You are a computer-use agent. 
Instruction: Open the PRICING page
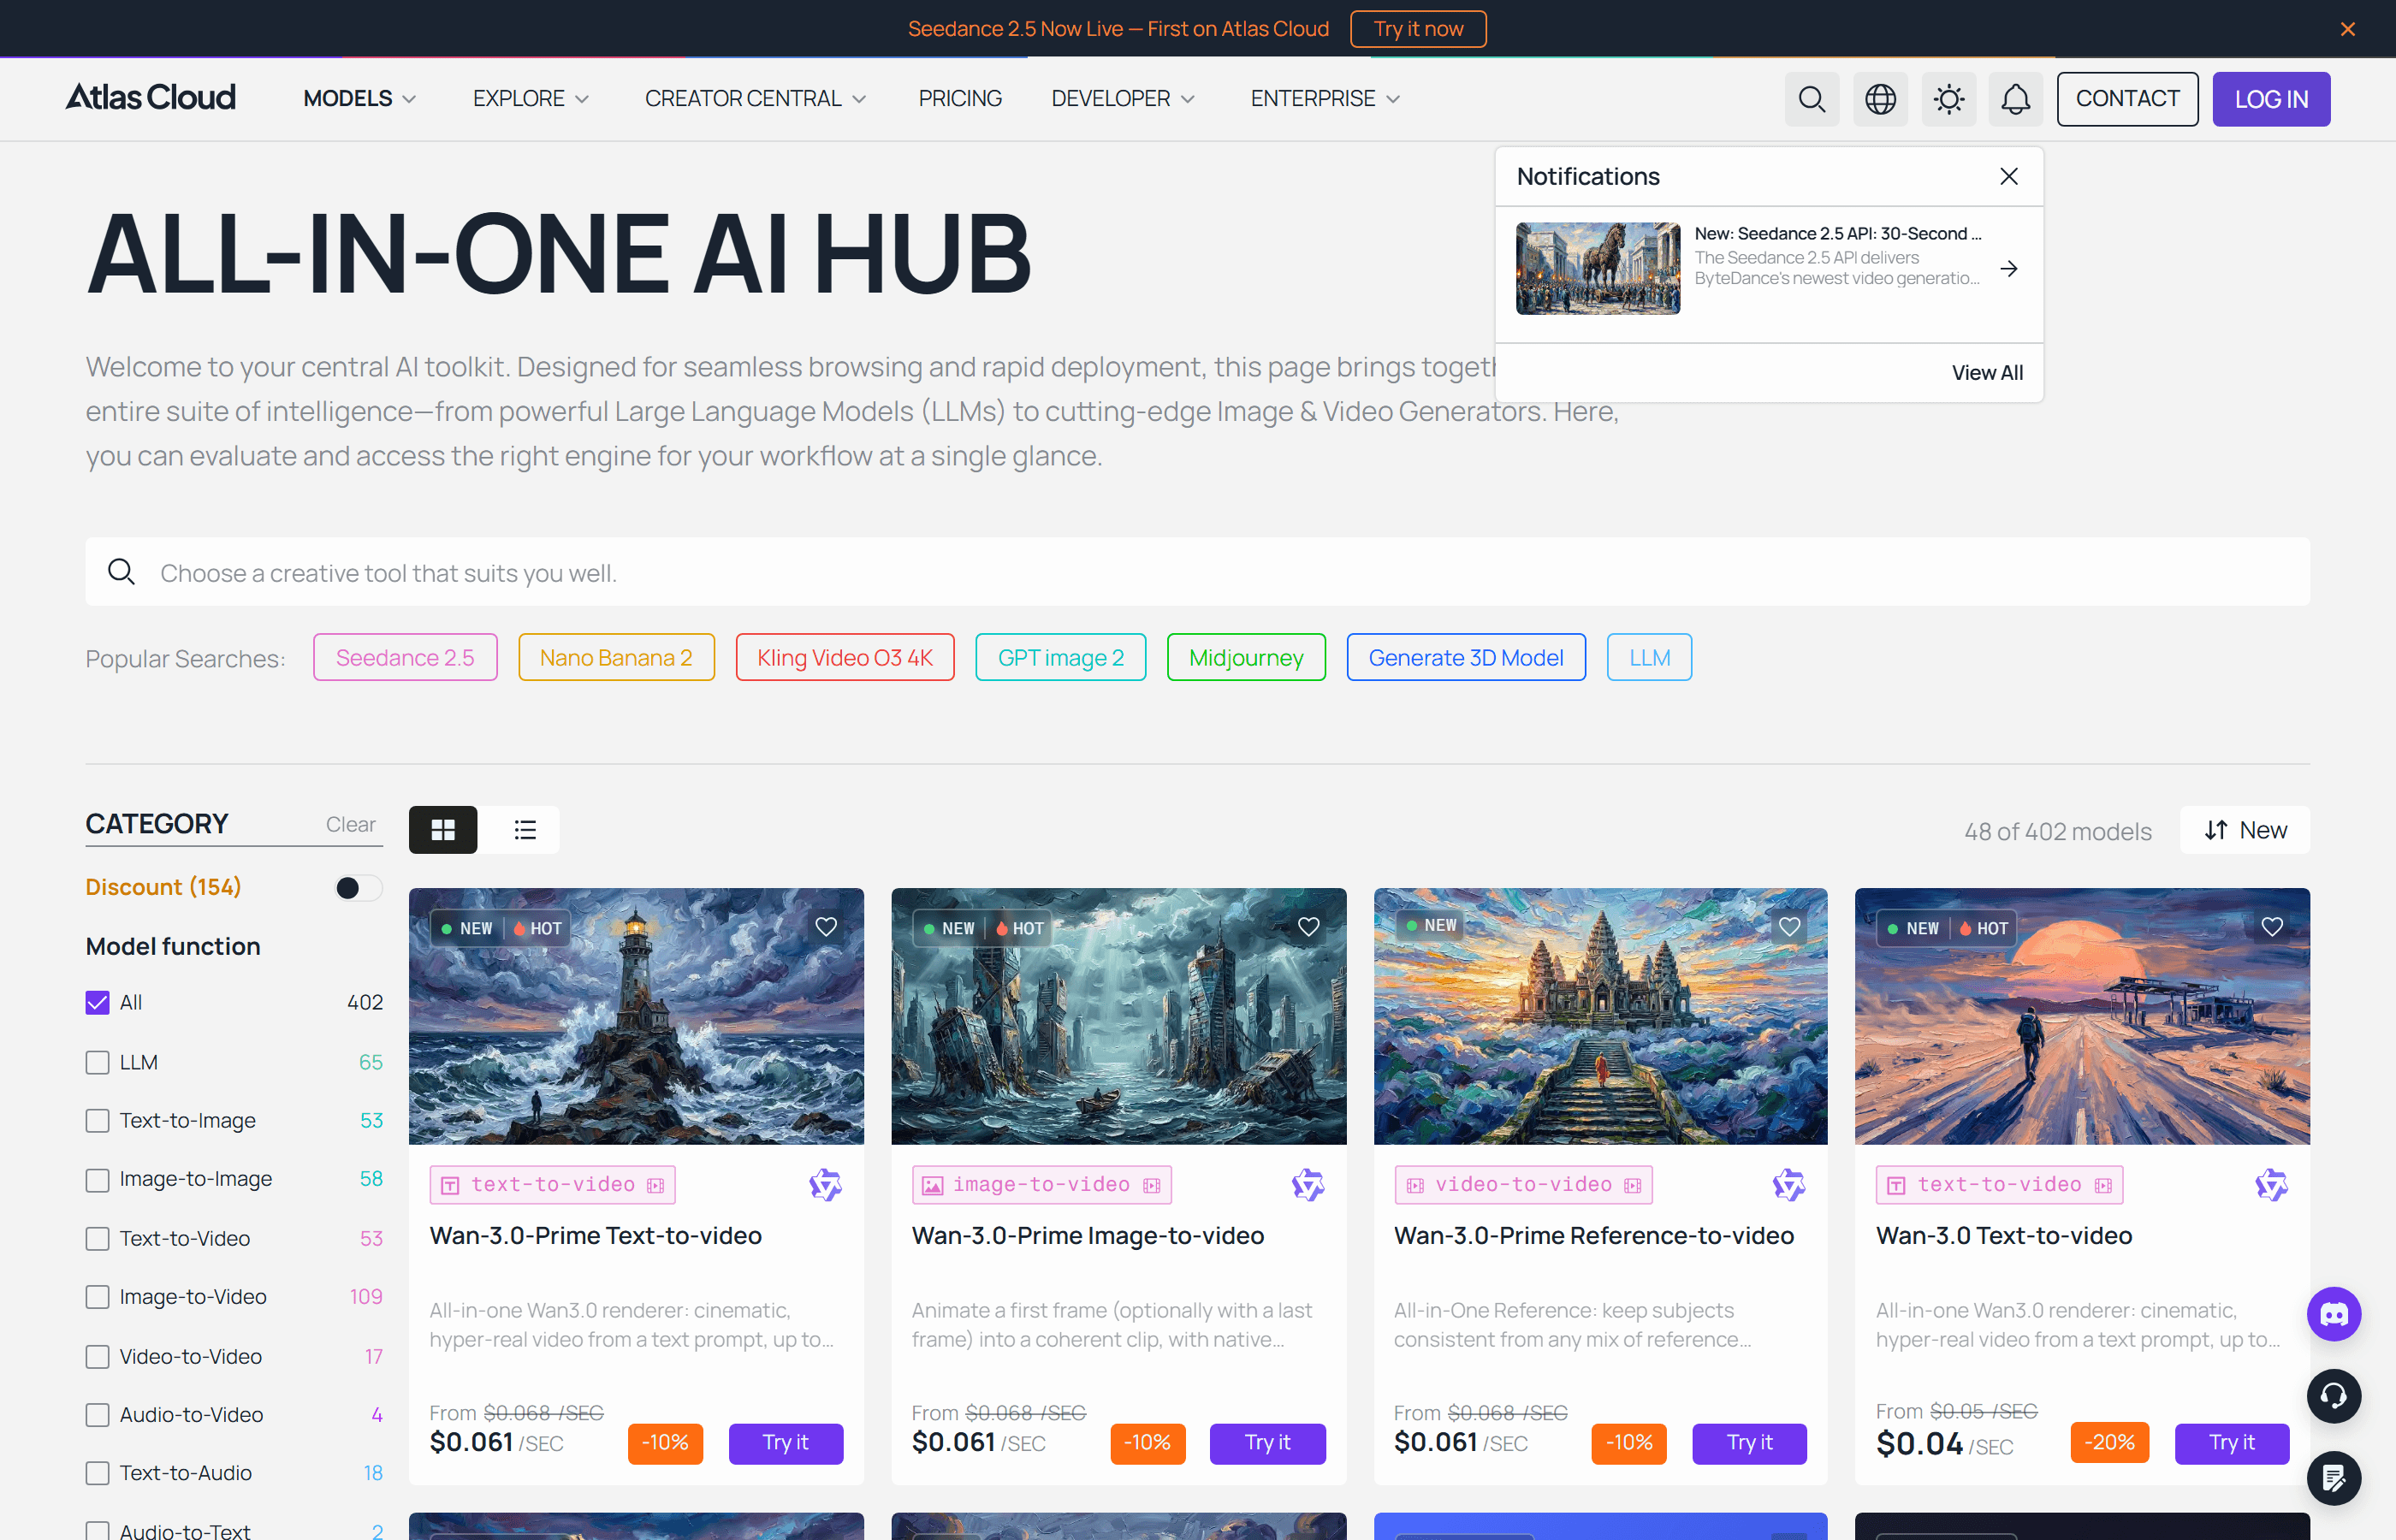(x=960, y=98)
